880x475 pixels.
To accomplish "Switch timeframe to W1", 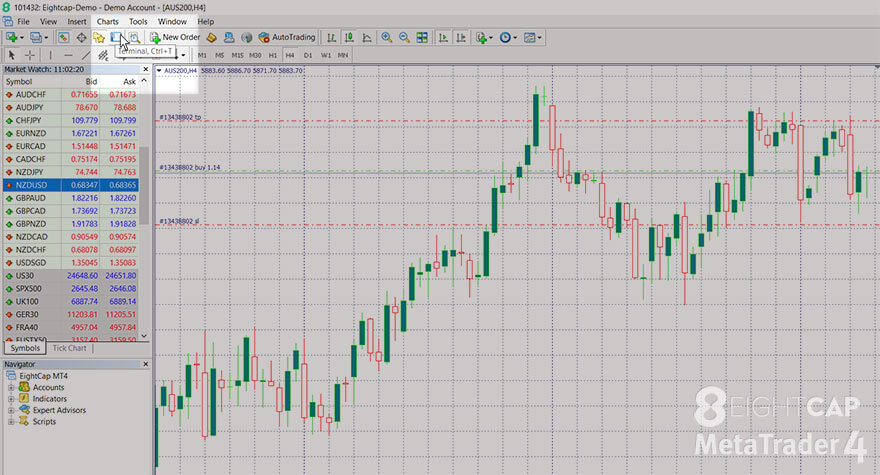I will (x=326, y=55).
